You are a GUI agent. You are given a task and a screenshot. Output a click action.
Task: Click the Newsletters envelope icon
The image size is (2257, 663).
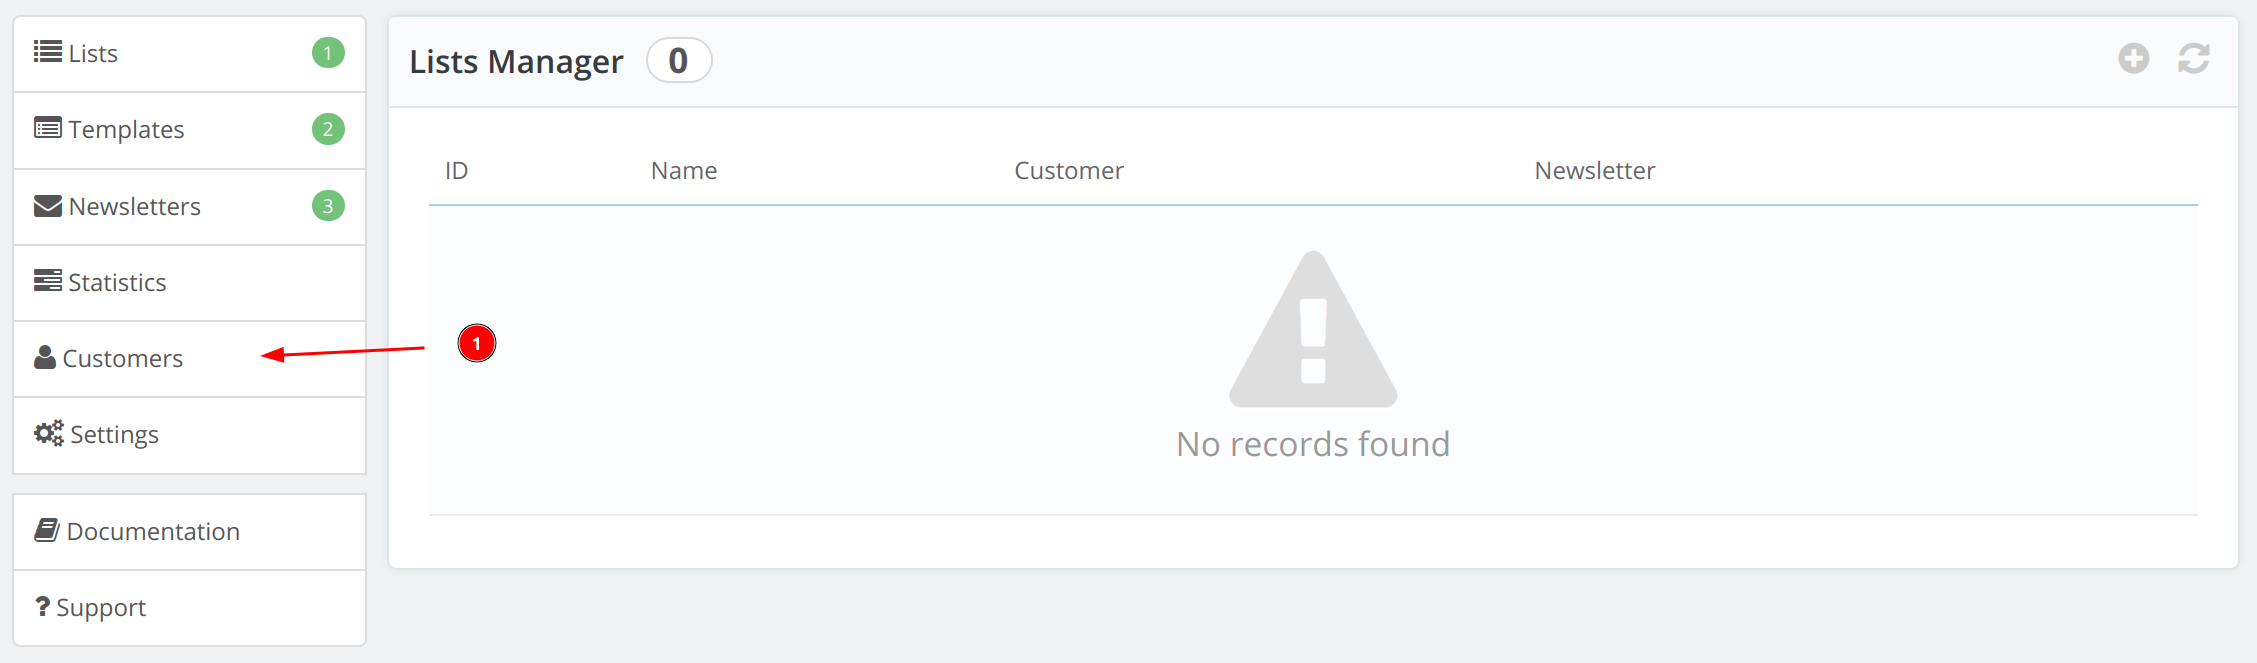pyautogui.click(x=47, y=206)
